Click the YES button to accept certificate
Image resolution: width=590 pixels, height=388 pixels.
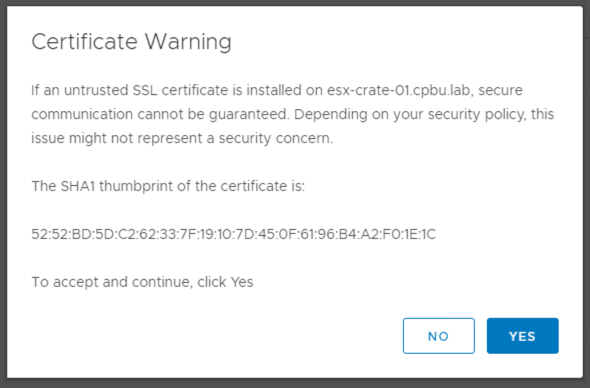pyautogui.click(x=522, y=336)
